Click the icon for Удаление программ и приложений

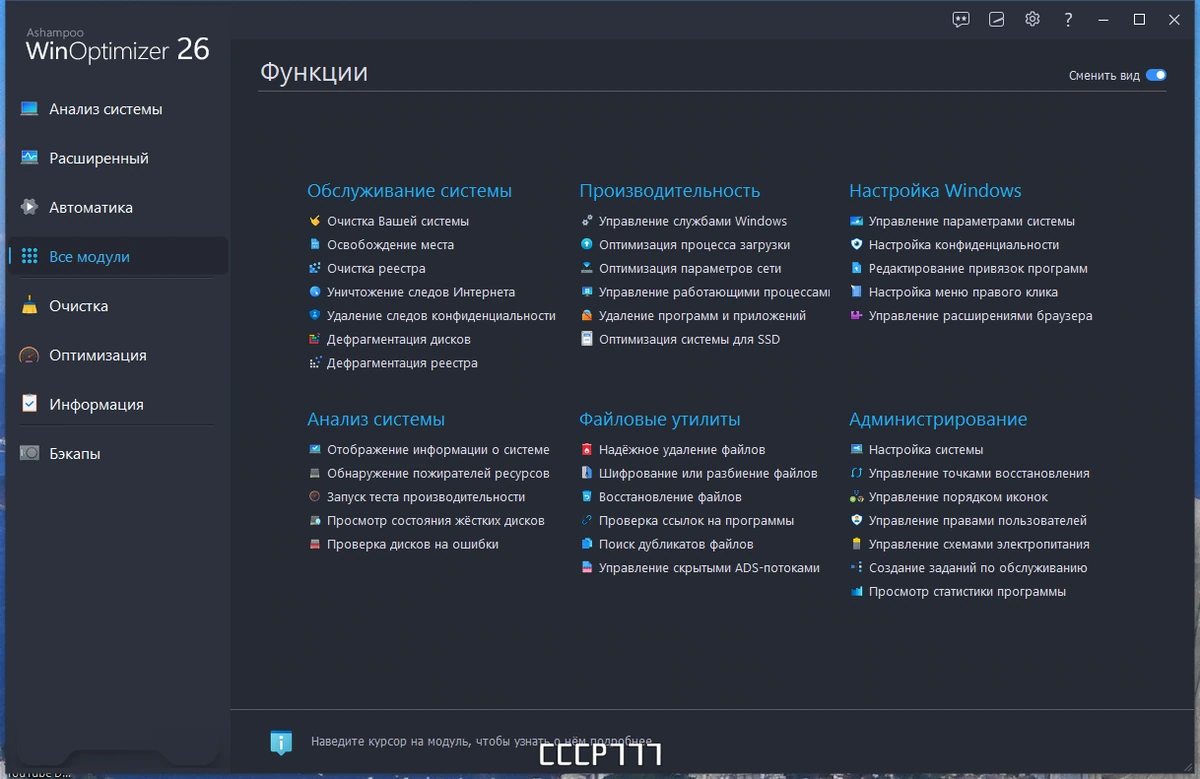[x=587, y=315]
